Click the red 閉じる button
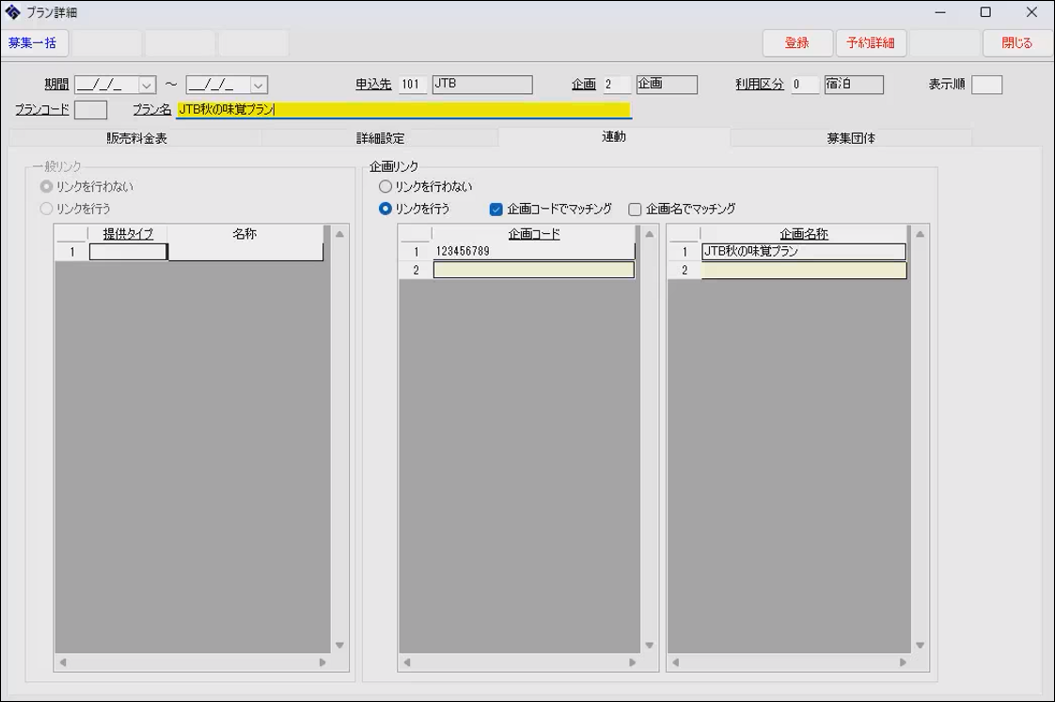 (1016, 43)
